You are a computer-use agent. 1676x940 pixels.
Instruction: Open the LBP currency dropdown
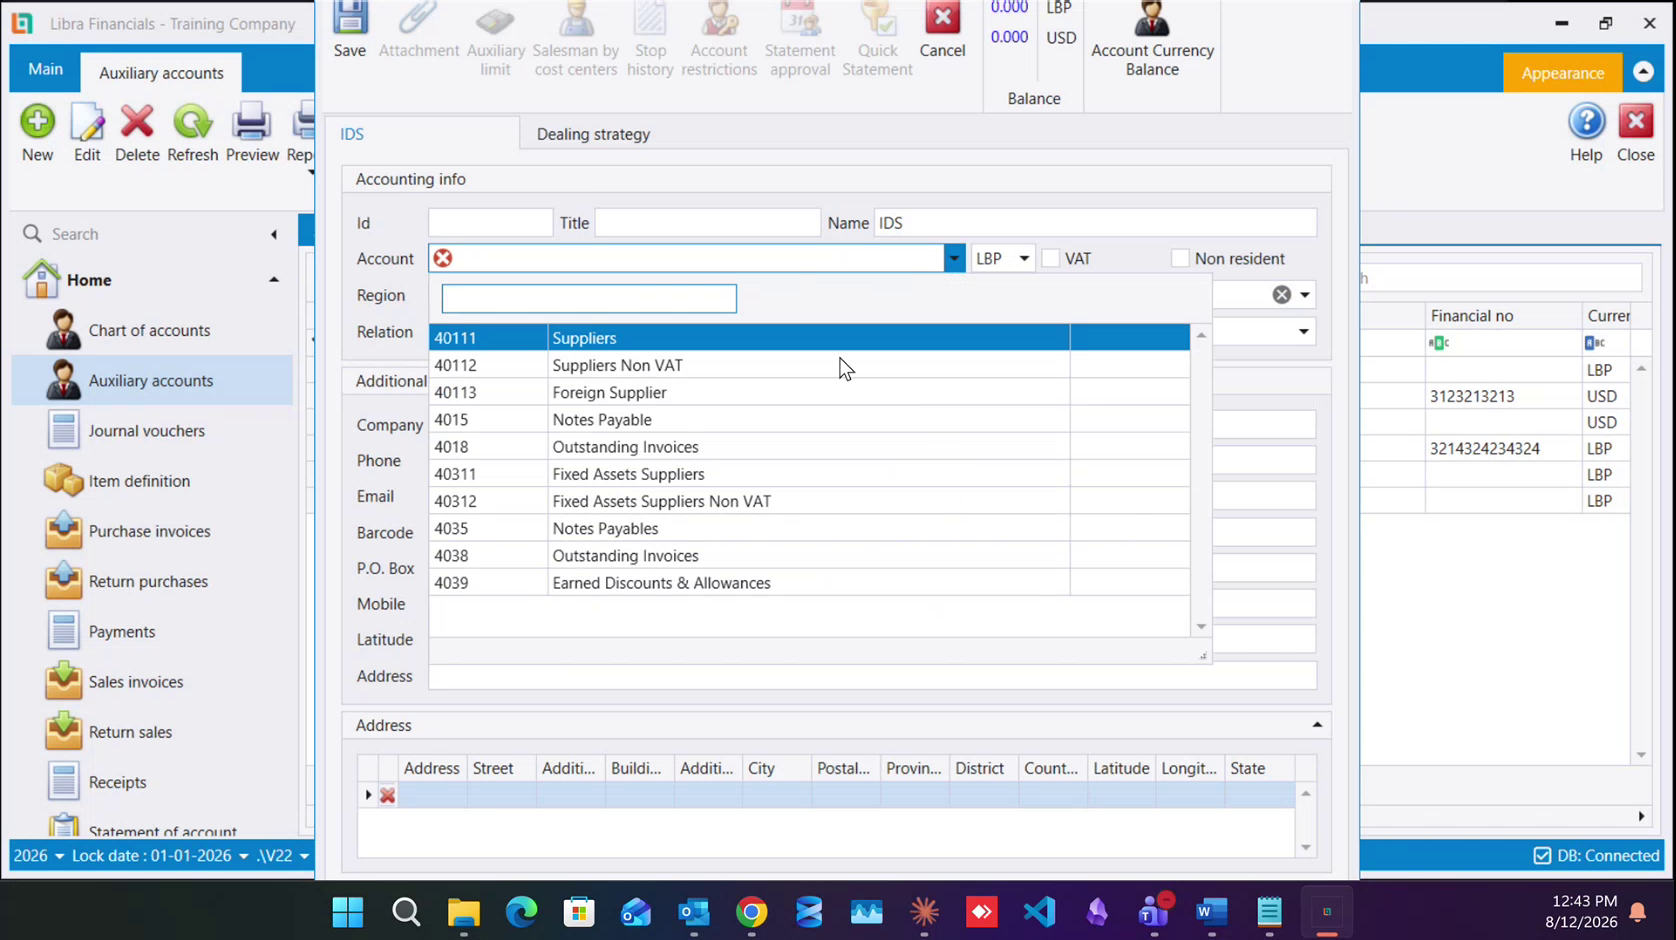click(x=1024, y=258)
